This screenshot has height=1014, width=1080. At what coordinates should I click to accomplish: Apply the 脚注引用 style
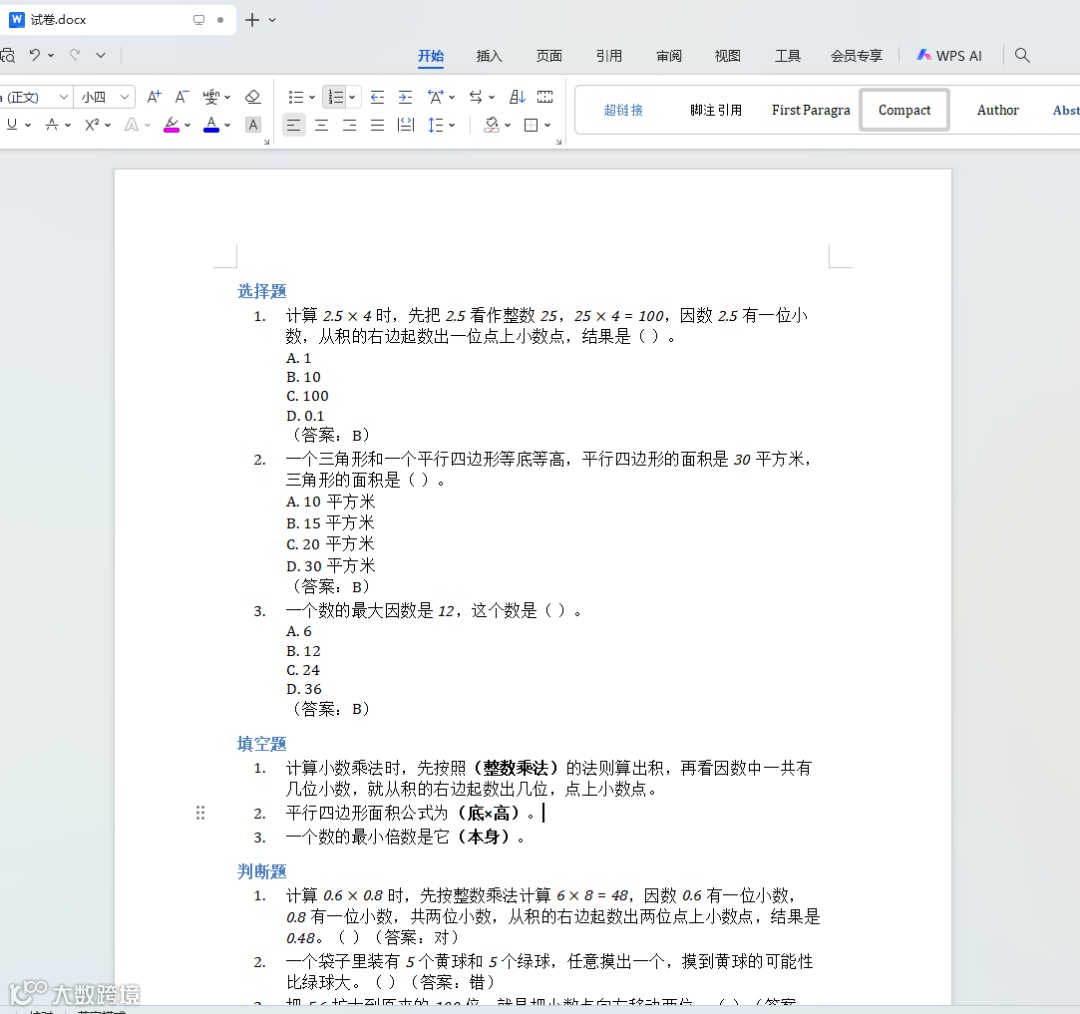click(x=716, y=110)
